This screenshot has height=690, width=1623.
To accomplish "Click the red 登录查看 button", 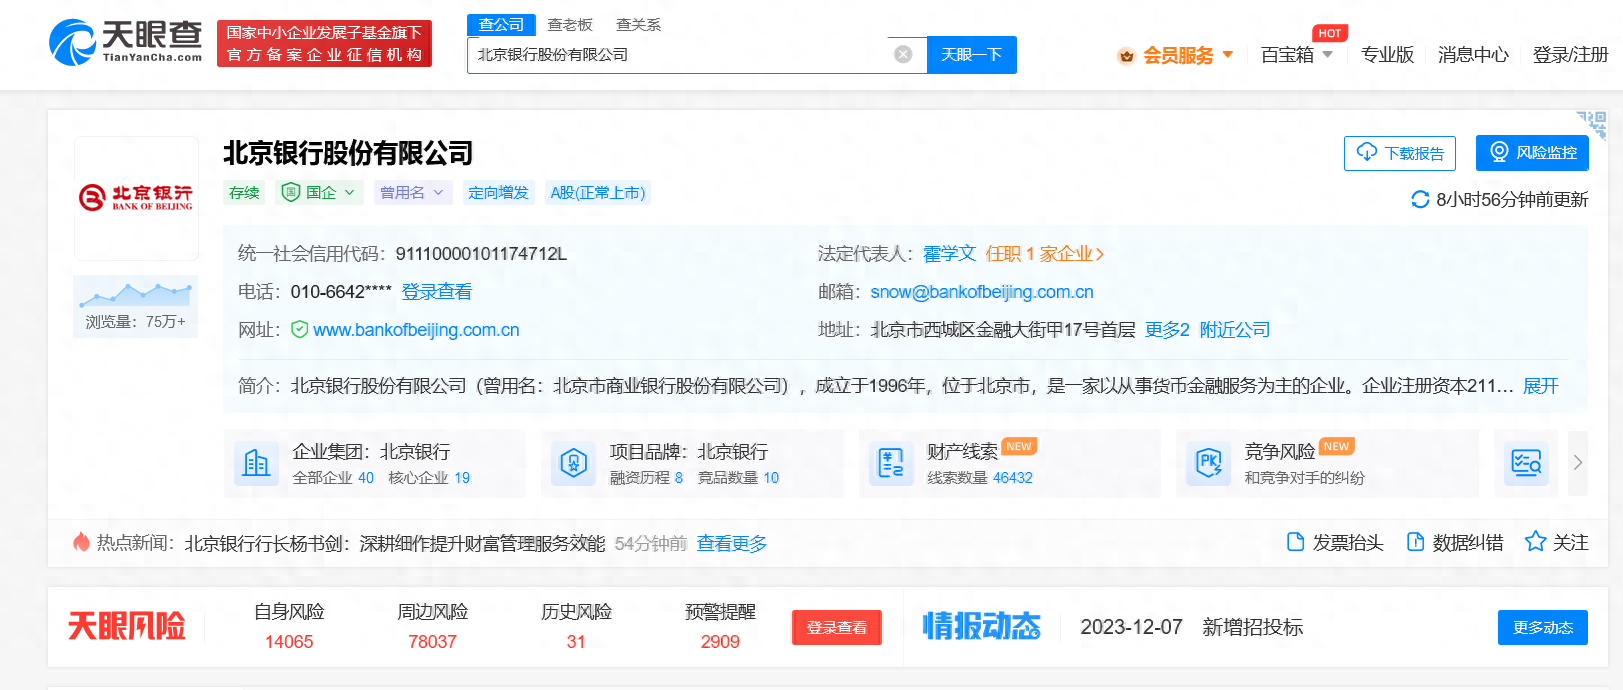I will (837, 627).
